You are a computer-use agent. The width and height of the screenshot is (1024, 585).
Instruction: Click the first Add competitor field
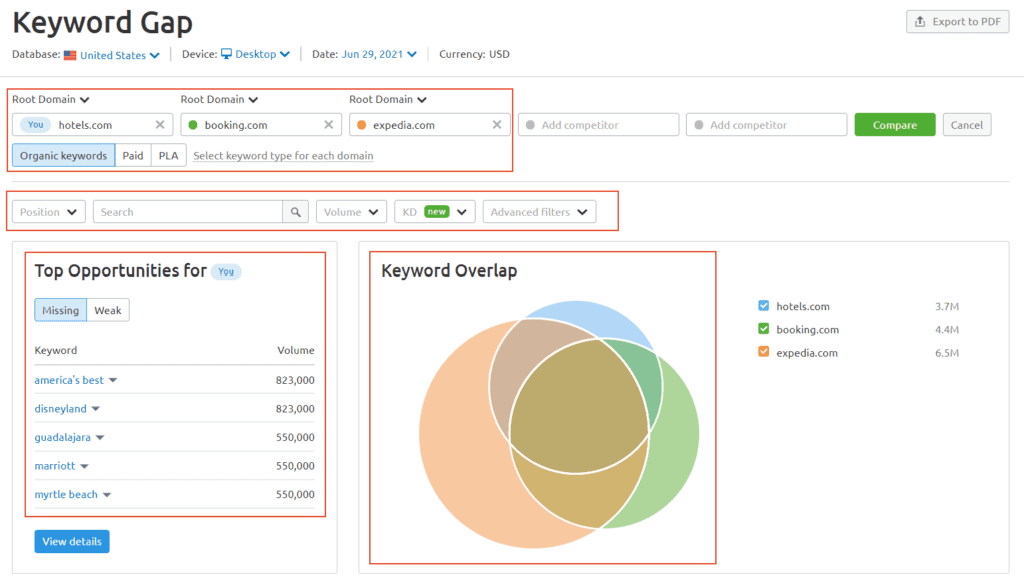click(598, 125)
